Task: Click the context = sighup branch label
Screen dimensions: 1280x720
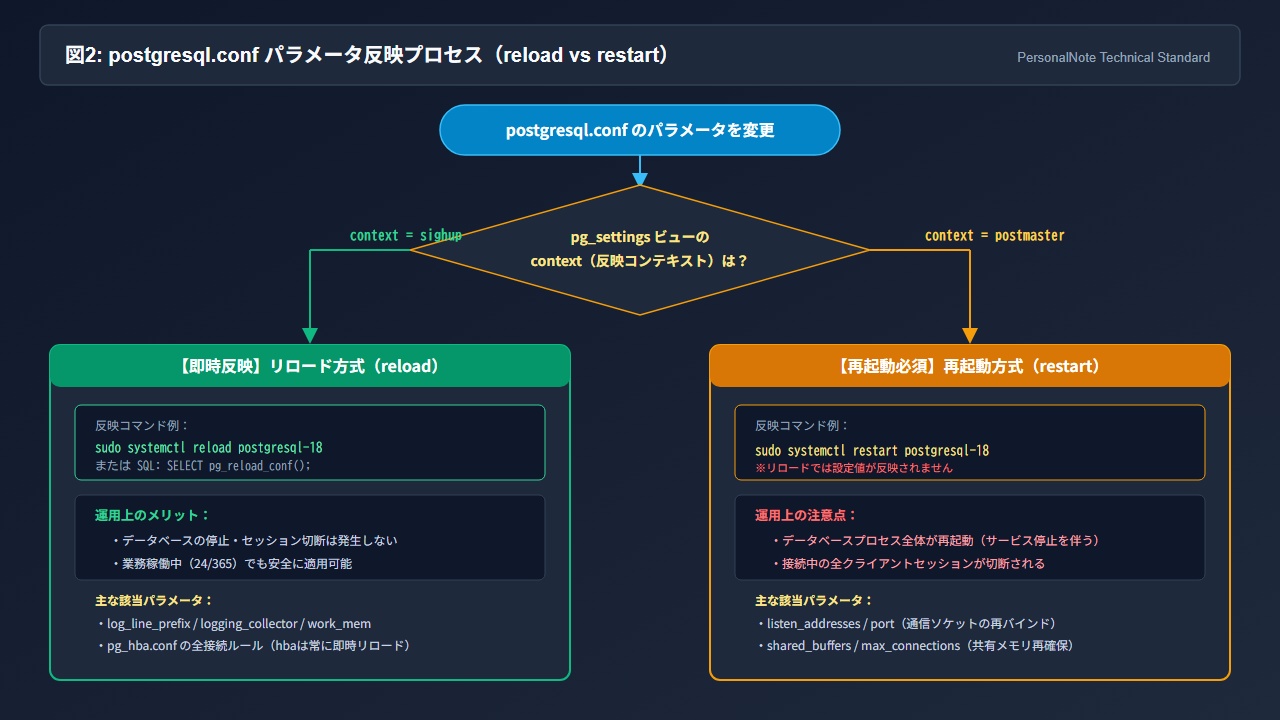Action: pyautogui.click(x=405, y=235)
